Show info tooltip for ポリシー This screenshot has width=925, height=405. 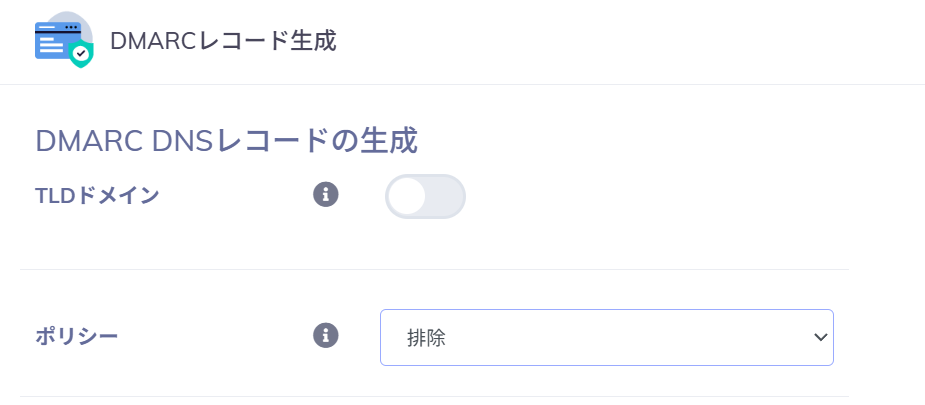tap(326, 335)
